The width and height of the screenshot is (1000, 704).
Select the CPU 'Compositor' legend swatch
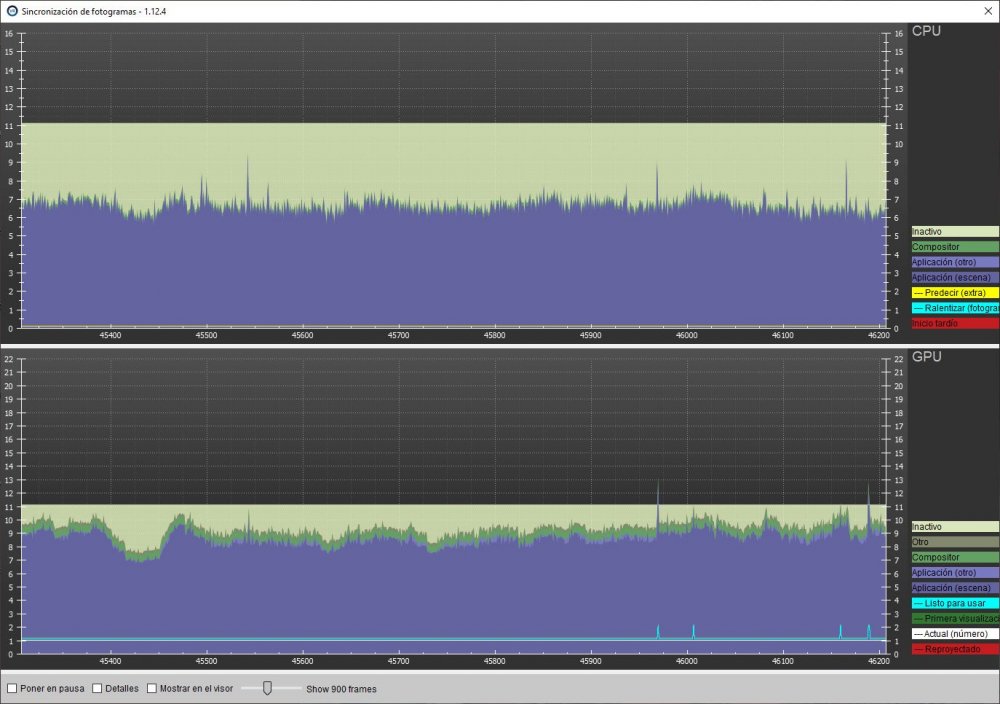click(954, 246)
